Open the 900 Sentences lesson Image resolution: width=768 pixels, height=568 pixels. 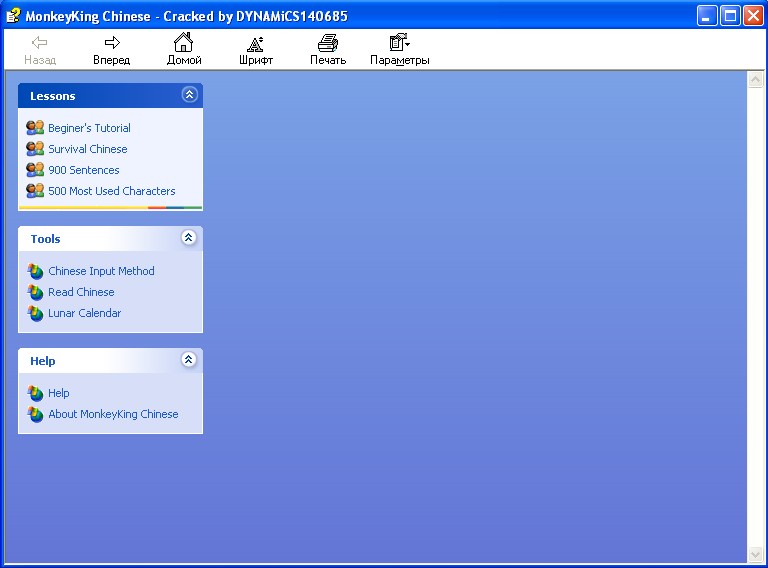[x=84, y=170]
